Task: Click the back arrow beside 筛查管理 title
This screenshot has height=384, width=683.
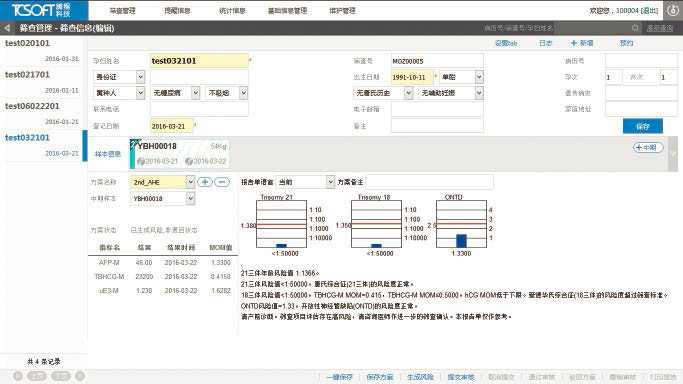Action: pos(7,28)
